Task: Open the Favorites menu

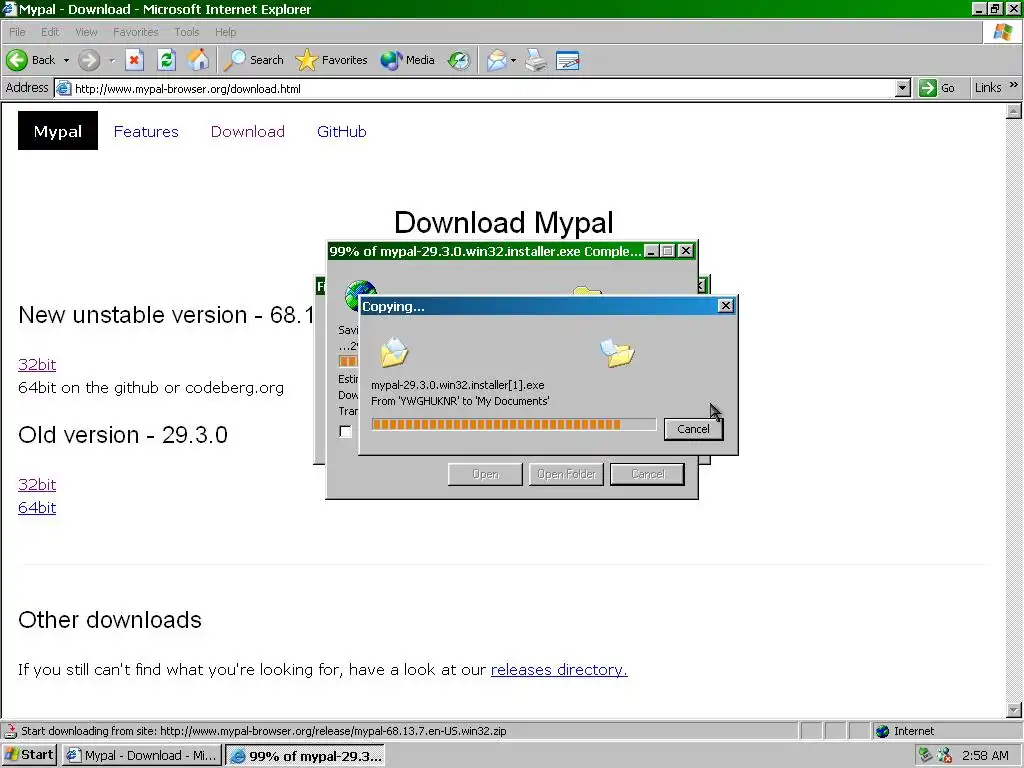Action: 136,31
